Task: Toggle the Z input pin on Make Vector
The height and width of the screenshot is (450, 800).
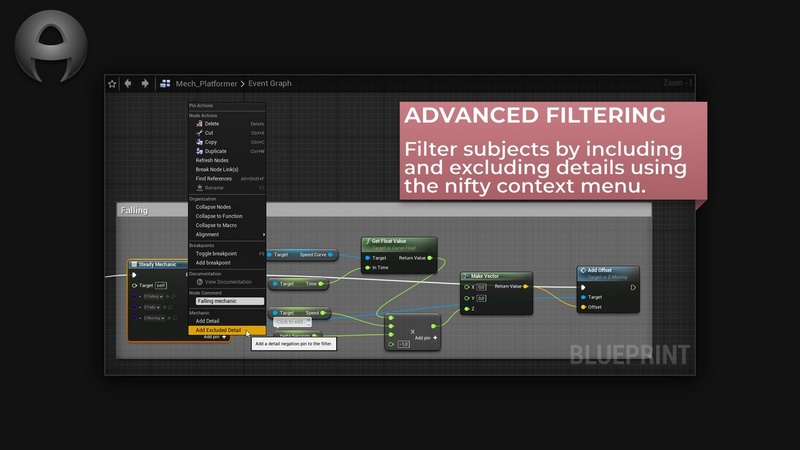Action: (x=466, y=309)
